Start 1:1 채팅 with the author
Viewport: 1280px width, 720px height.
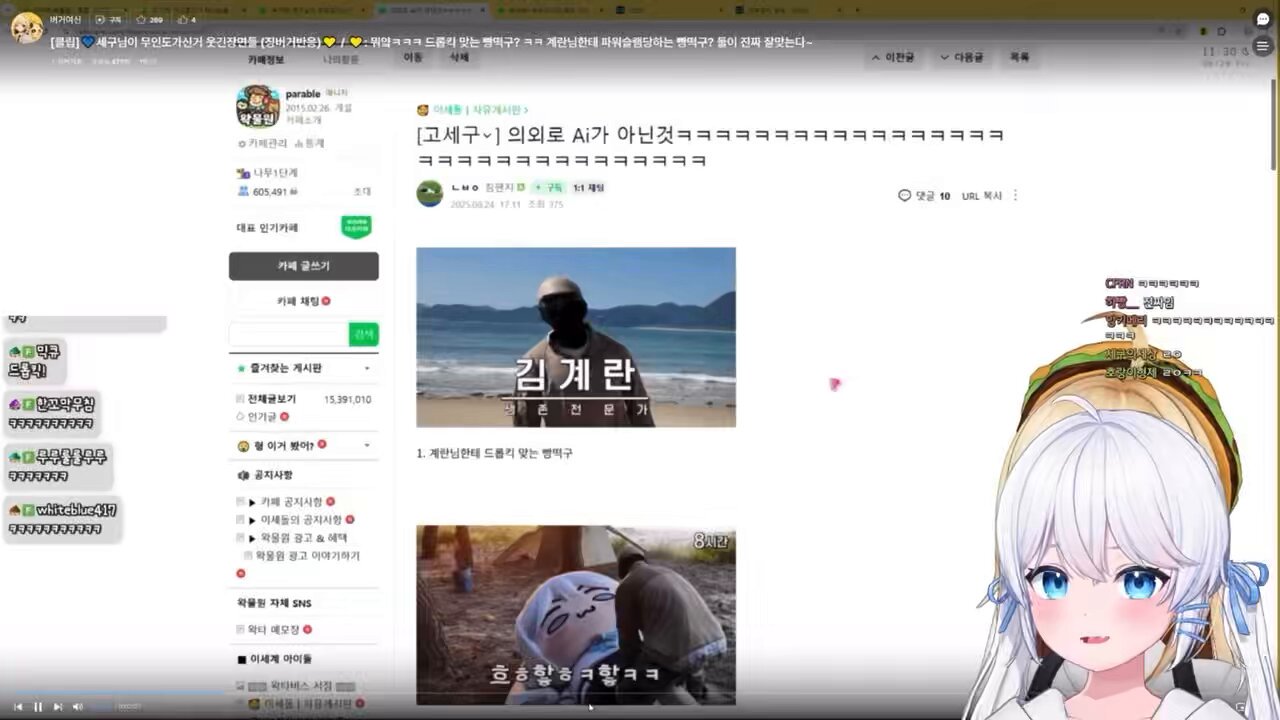(589, 187)
